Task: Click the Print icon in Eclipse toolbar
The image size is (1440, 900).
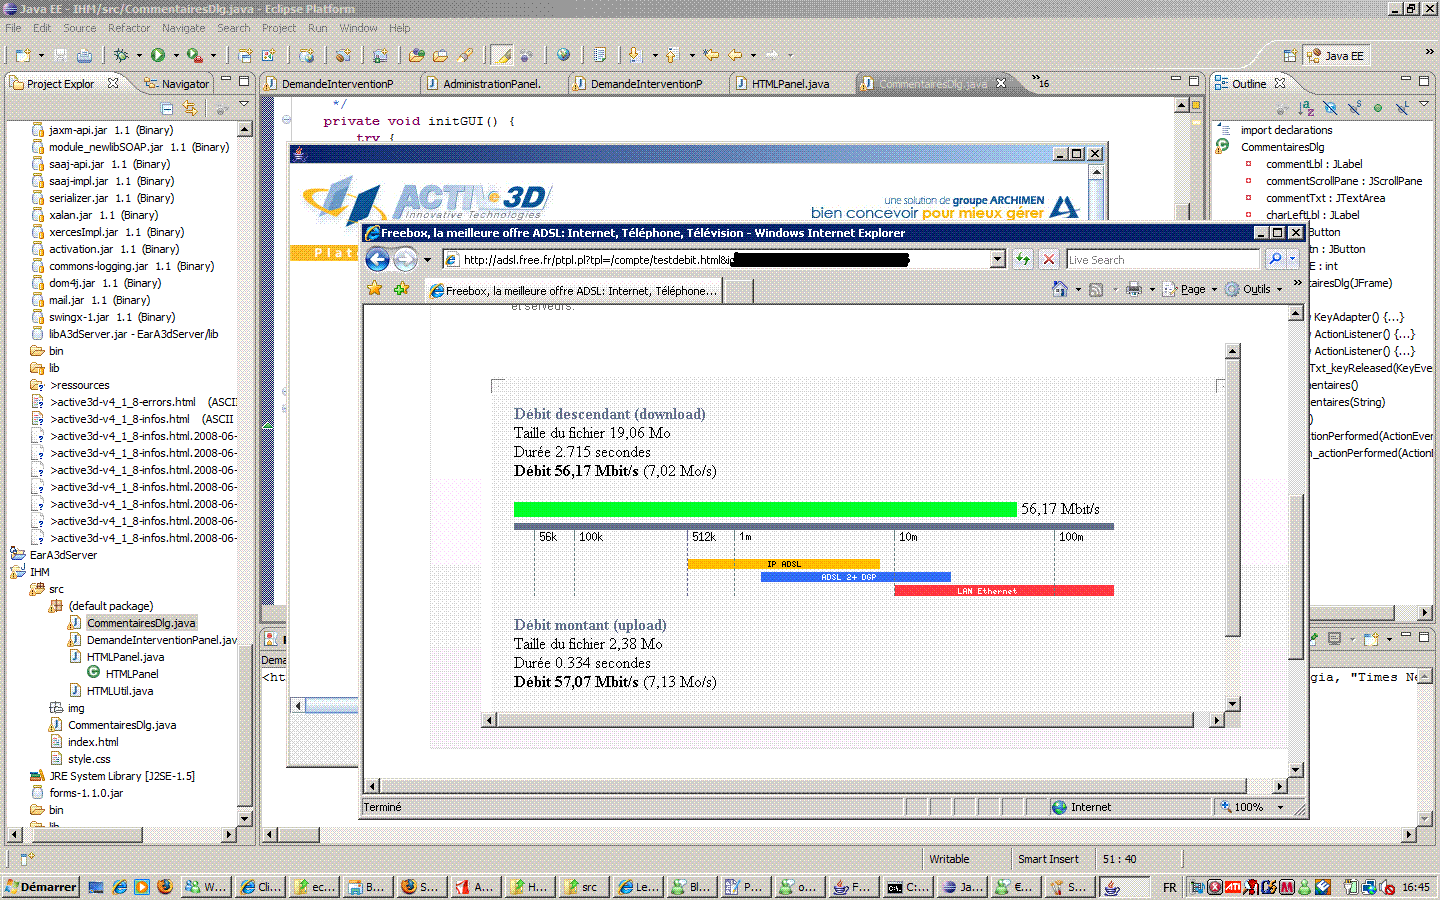Action: (x=84, y=55)
